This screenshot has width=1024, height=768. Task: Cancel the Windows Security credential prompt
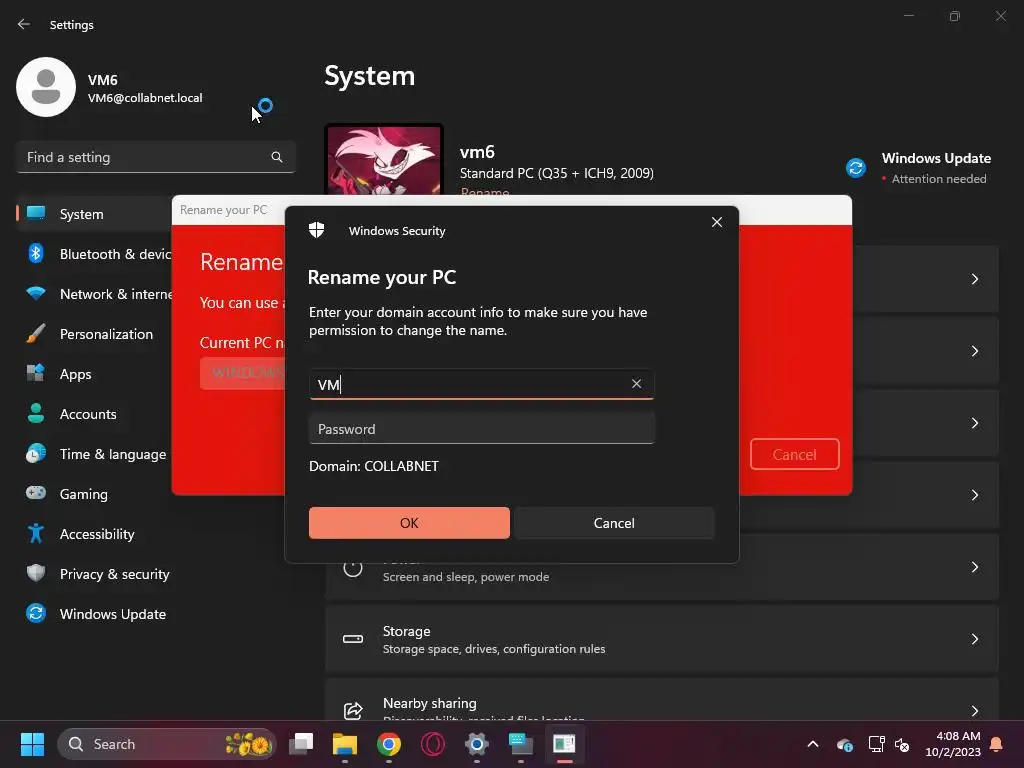[x=614, y=523]
